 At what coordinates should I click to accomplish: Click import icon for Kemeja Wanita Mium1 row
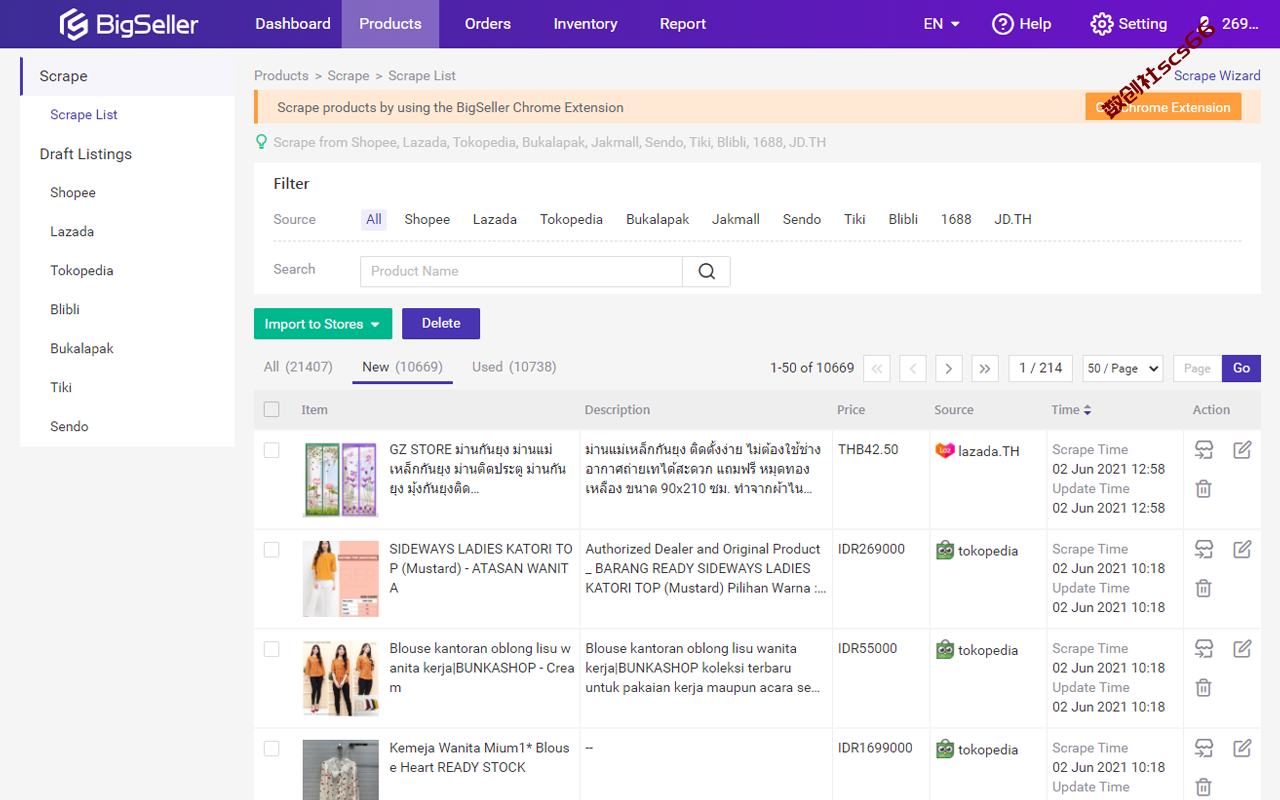[1204, 747]
